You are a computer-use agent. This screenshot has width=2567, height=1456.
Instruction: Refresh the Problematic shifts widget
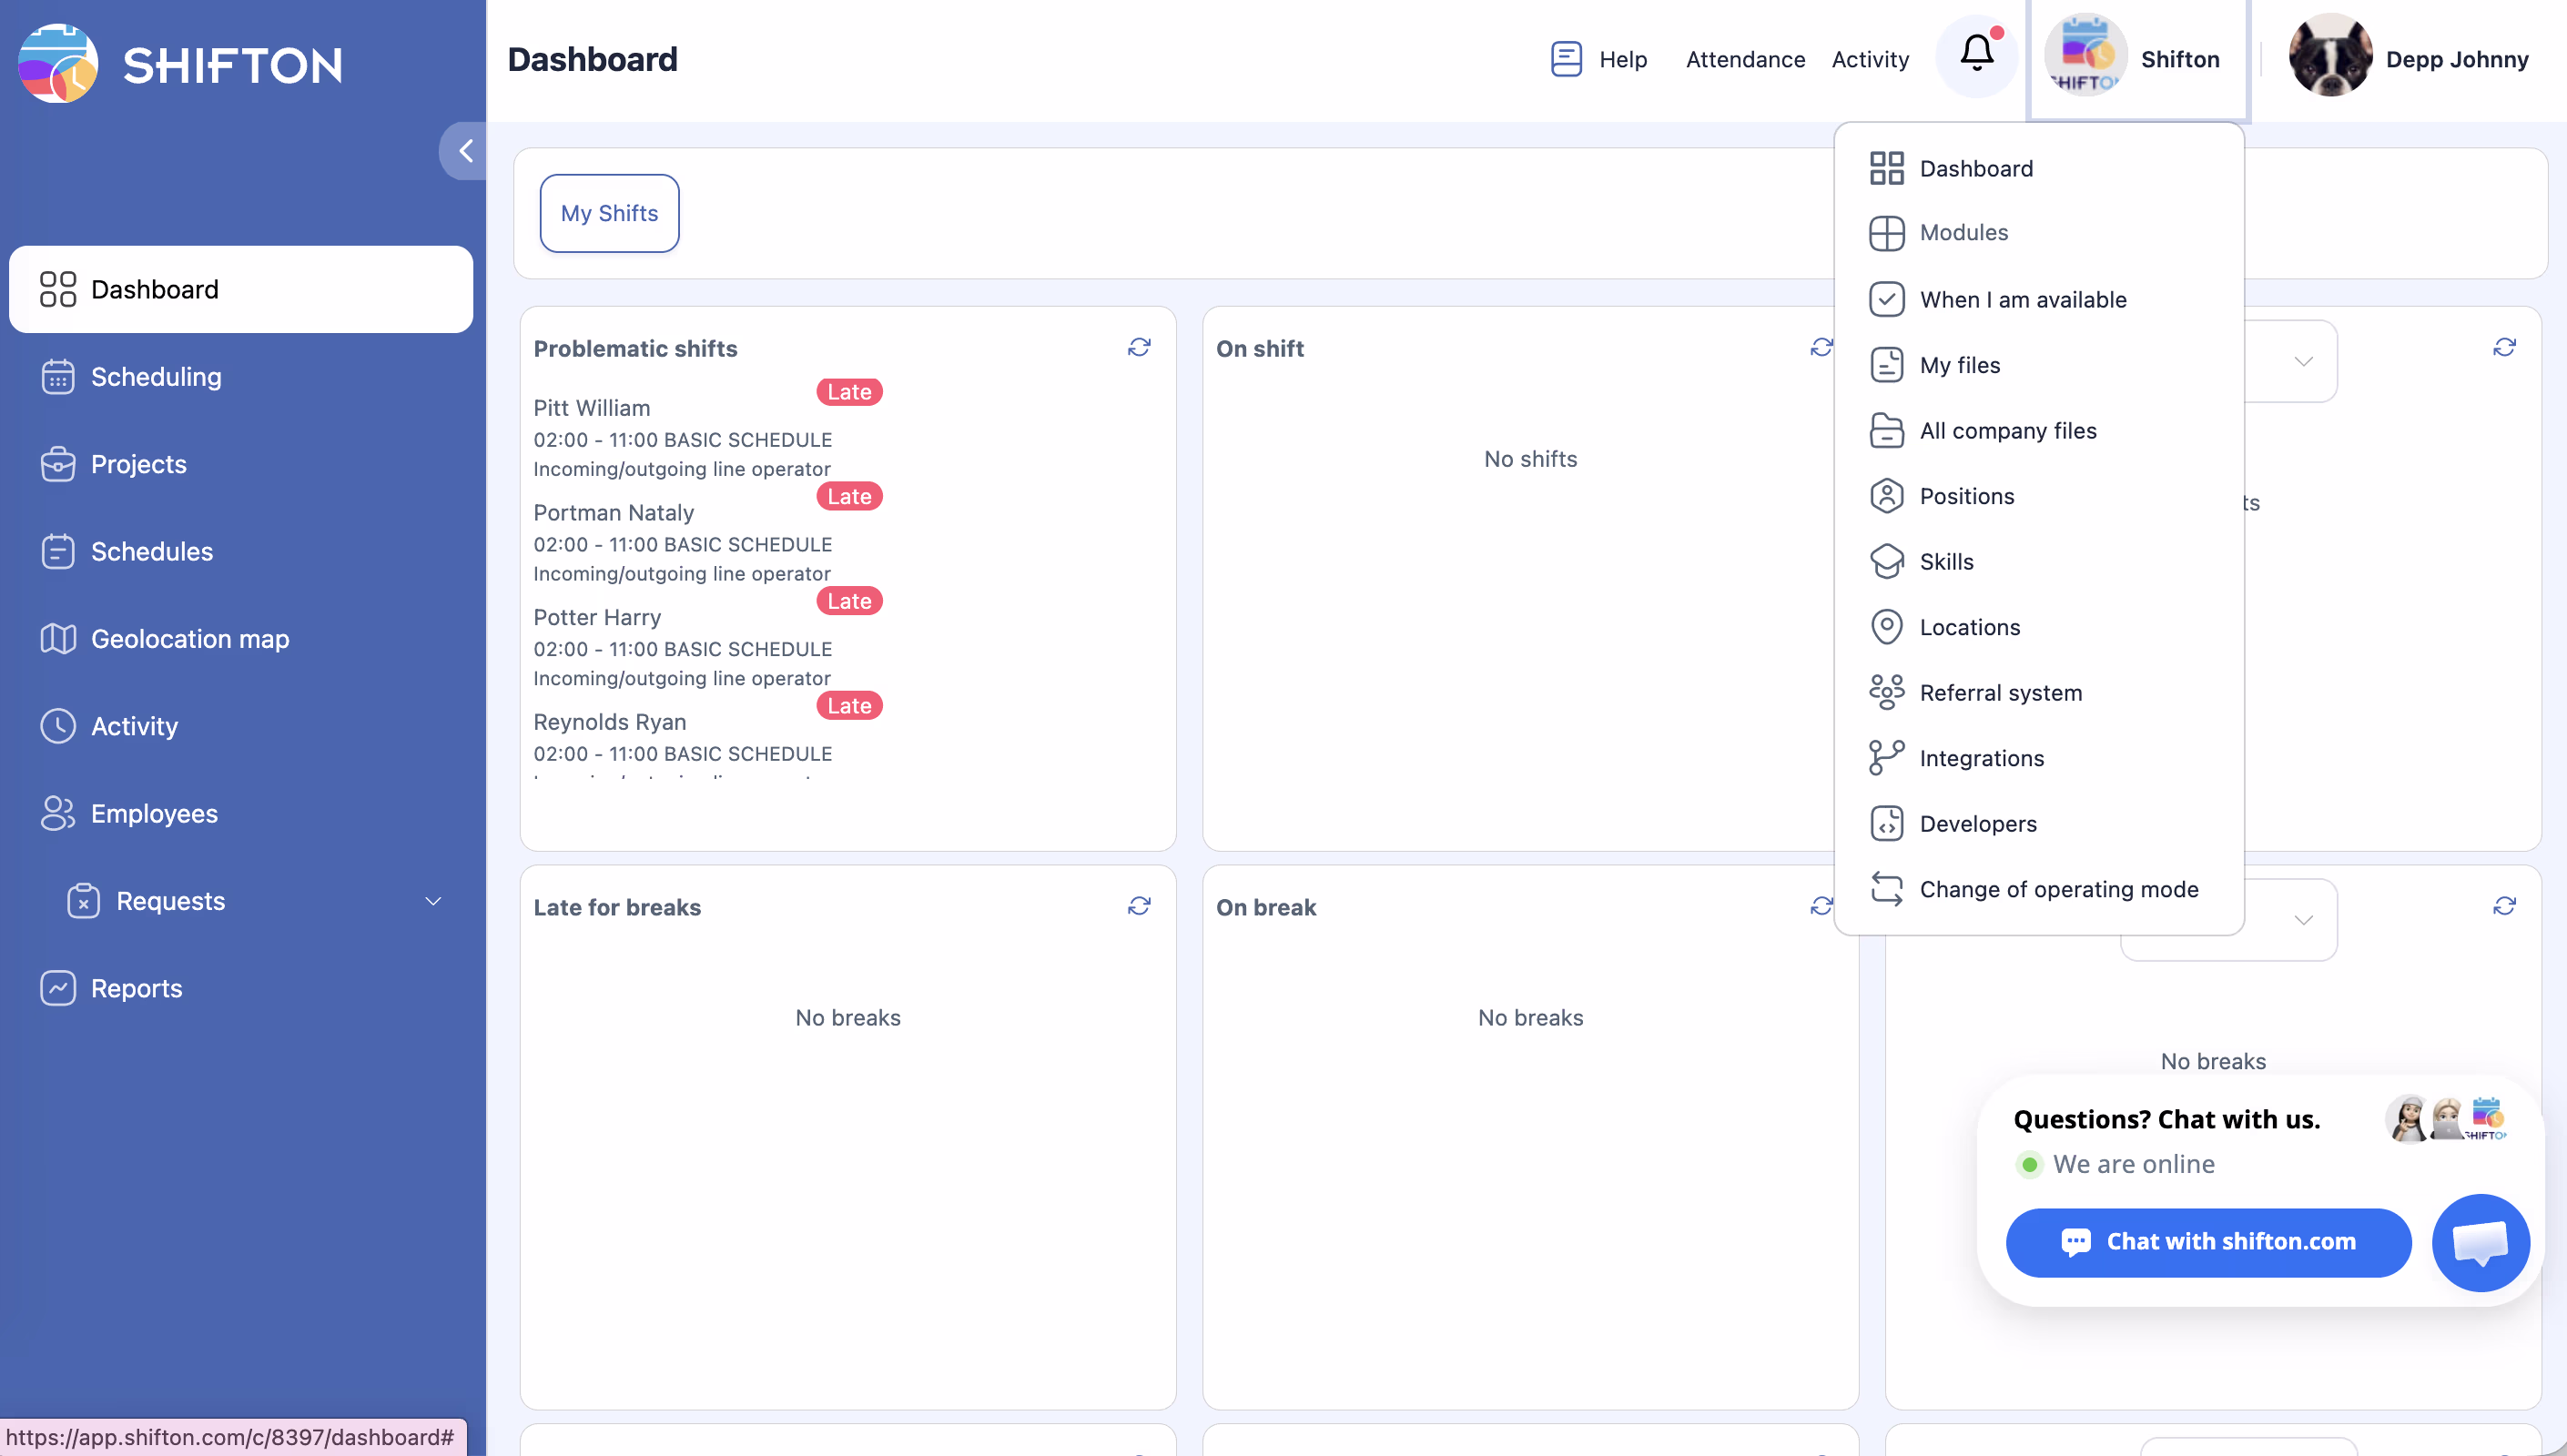[1139, 347]
